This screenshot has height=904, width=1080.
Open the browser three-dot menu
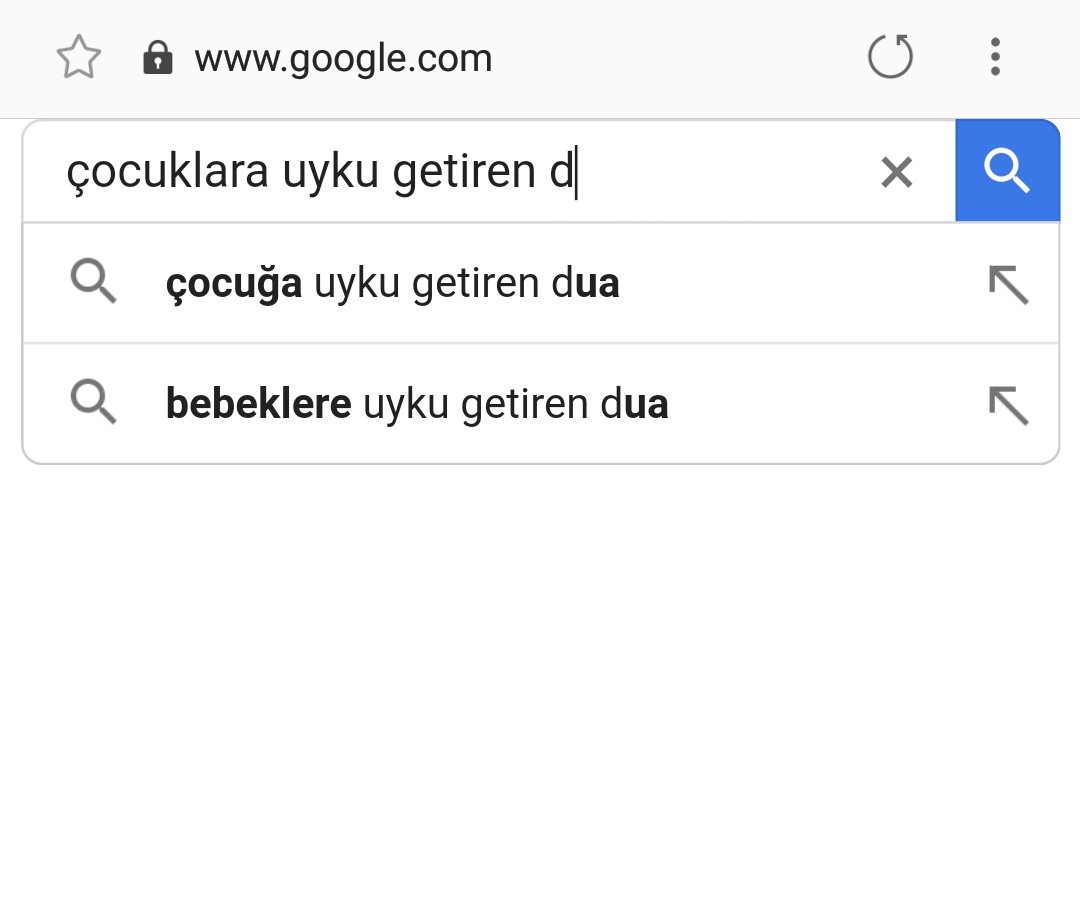(x=995, y=56)
